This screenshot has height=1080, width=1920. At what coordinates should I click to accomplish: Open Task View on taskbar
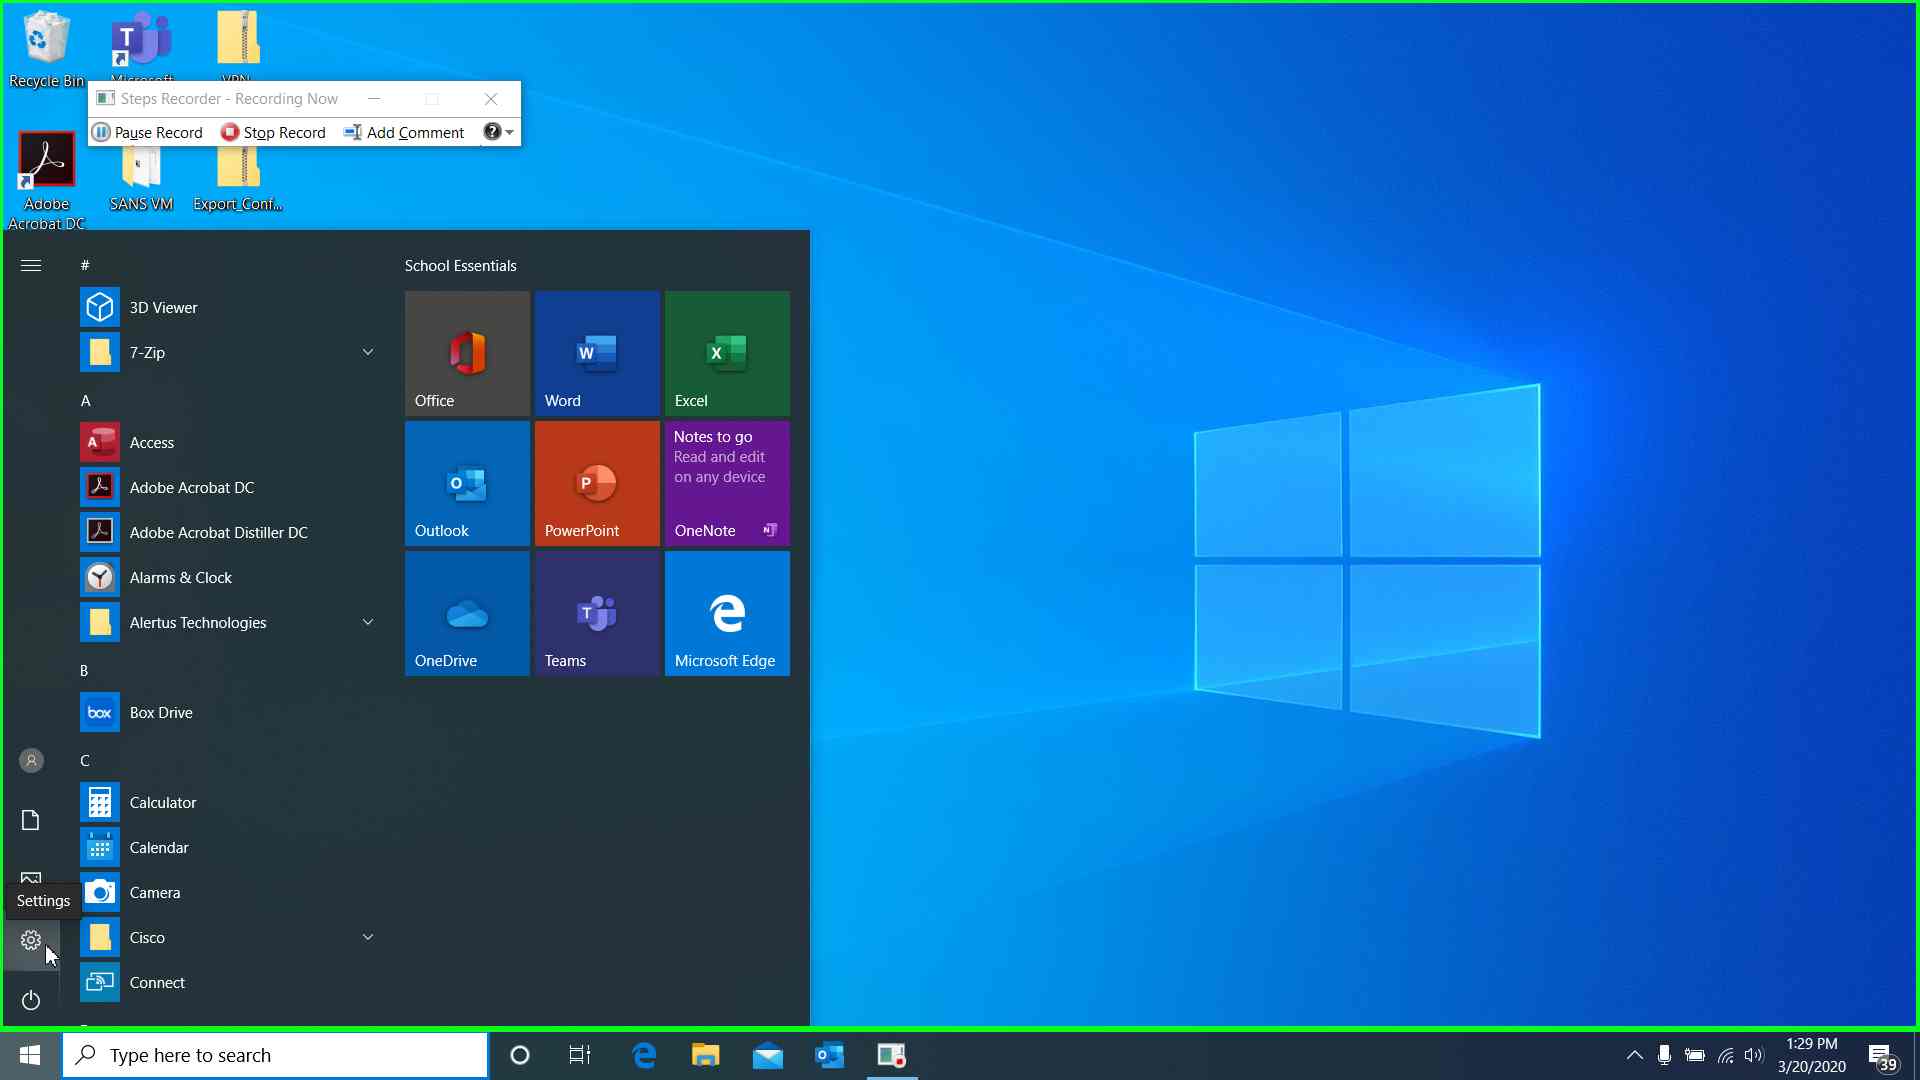pyautogui.click(x=579, y=1055)
